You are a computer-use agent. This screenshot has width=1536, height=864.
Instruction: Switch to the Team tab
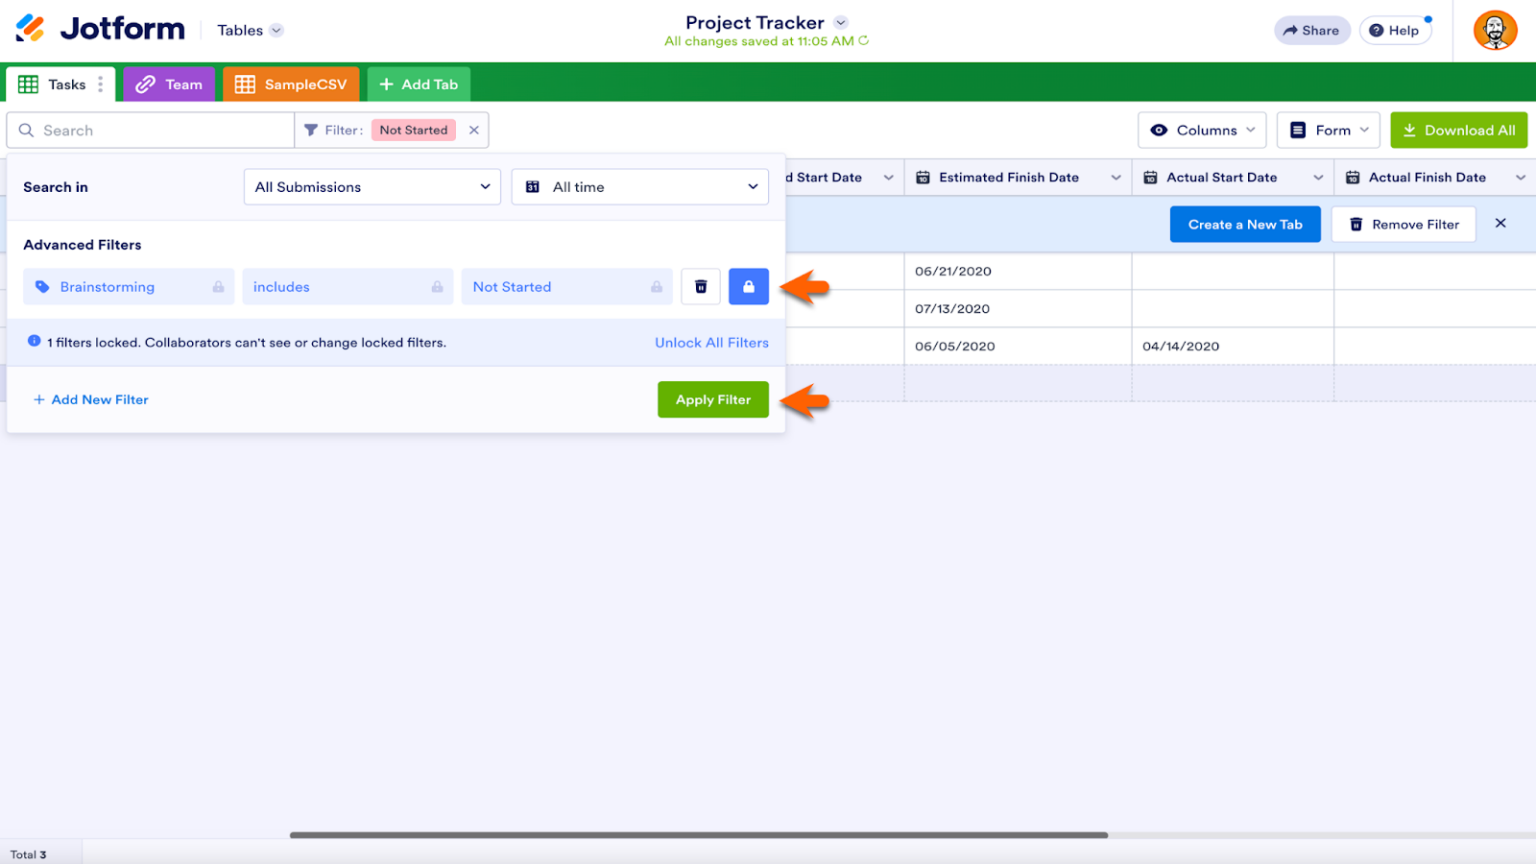pyautogui.click(x=169, y=84)
